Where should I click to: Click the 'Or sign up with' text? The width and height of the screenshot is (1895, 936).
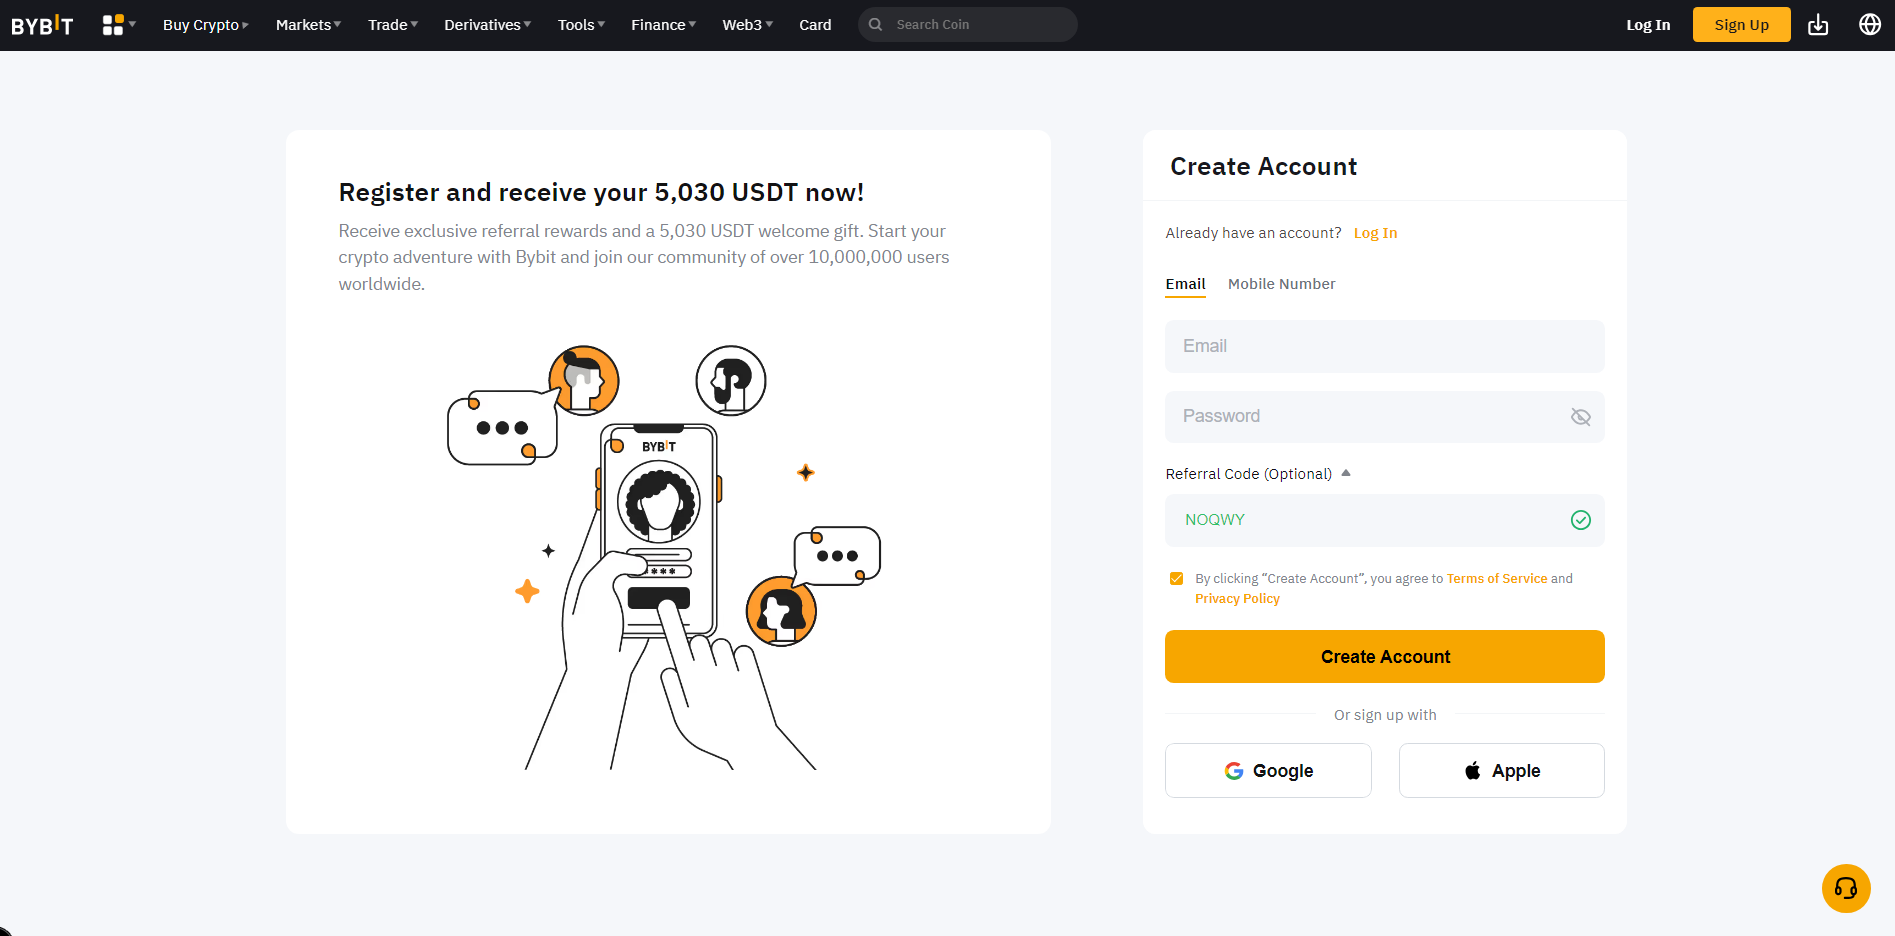(x=1385, y=715)
